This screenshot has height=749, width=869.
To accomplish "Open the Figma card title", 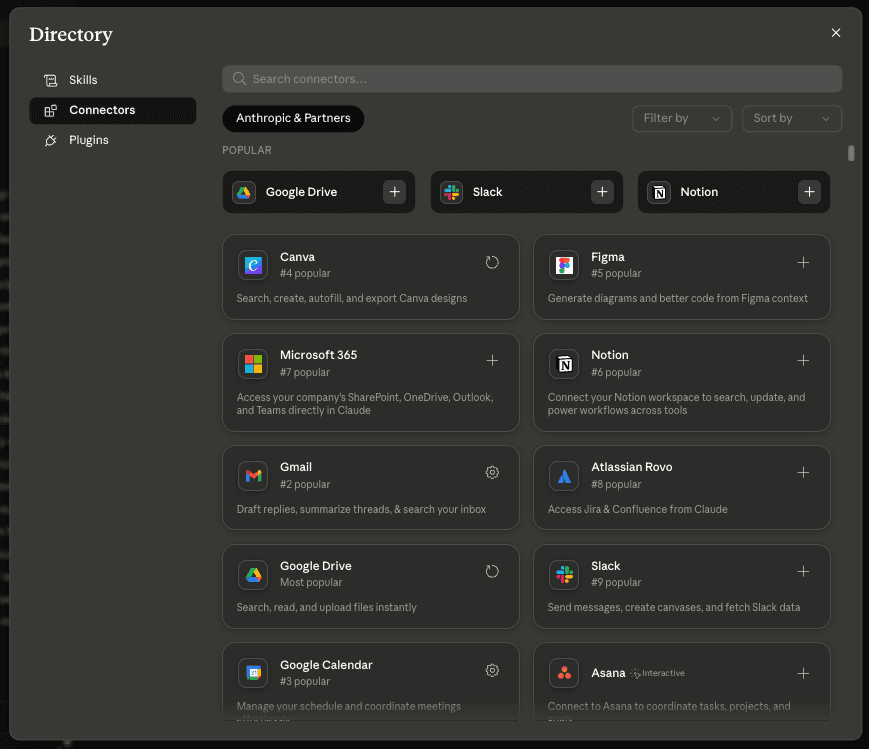I will click(608, 257).
